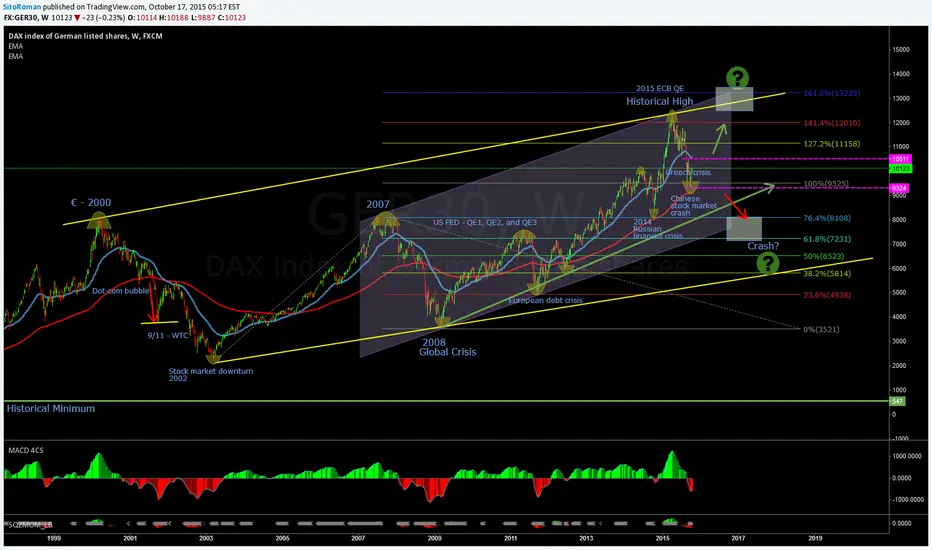
Task: Select the € - 2000 annotation
Action: 90,203
